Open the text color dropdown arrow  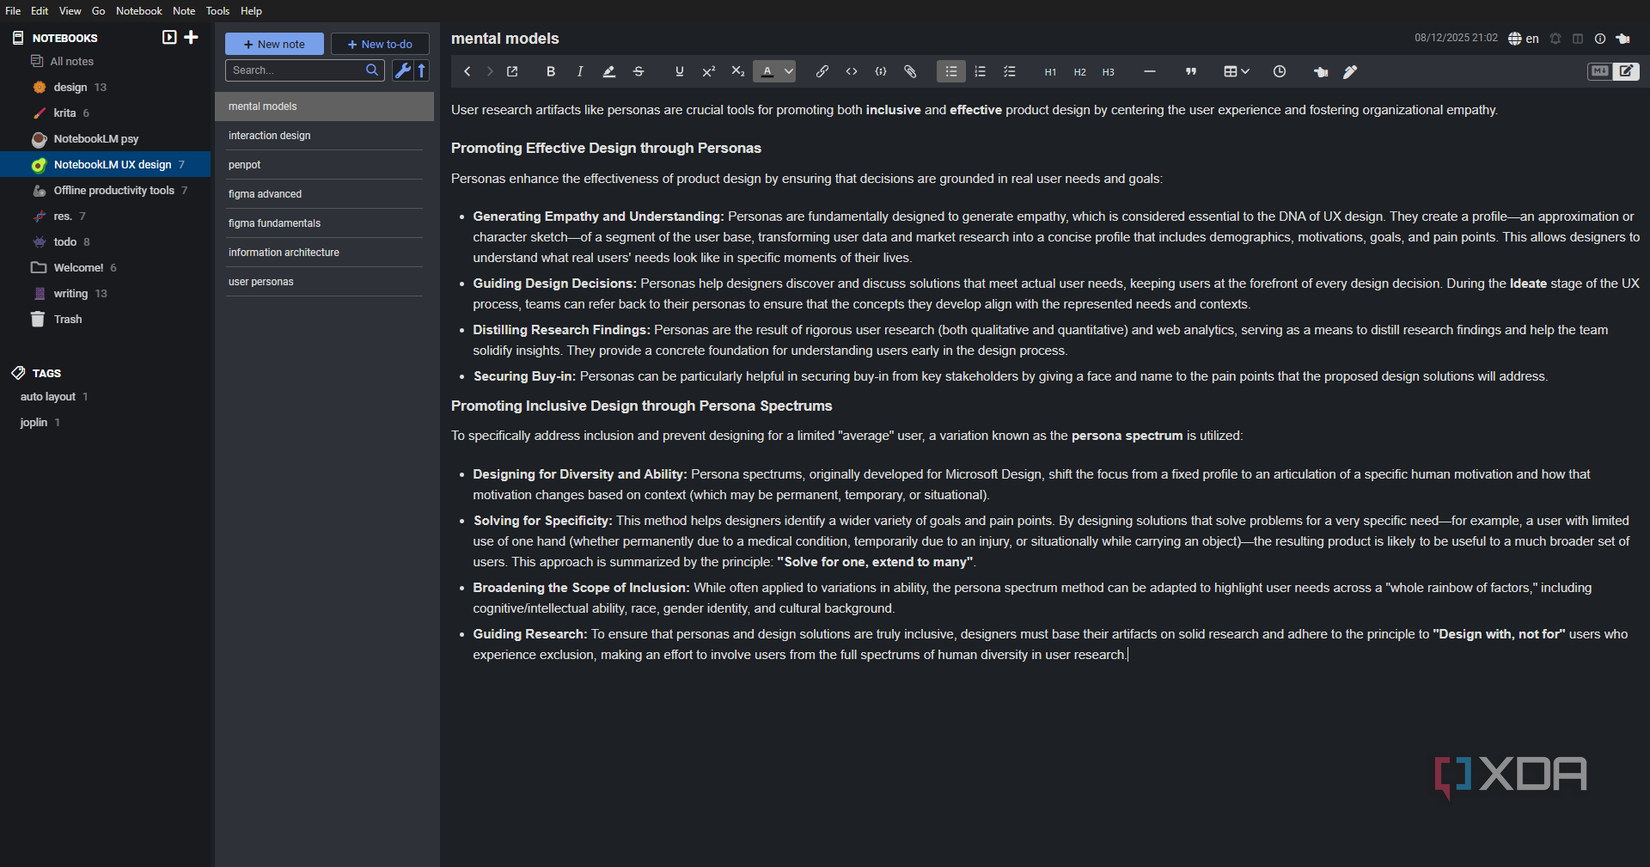pyautogui.click(x=789, y=72)
